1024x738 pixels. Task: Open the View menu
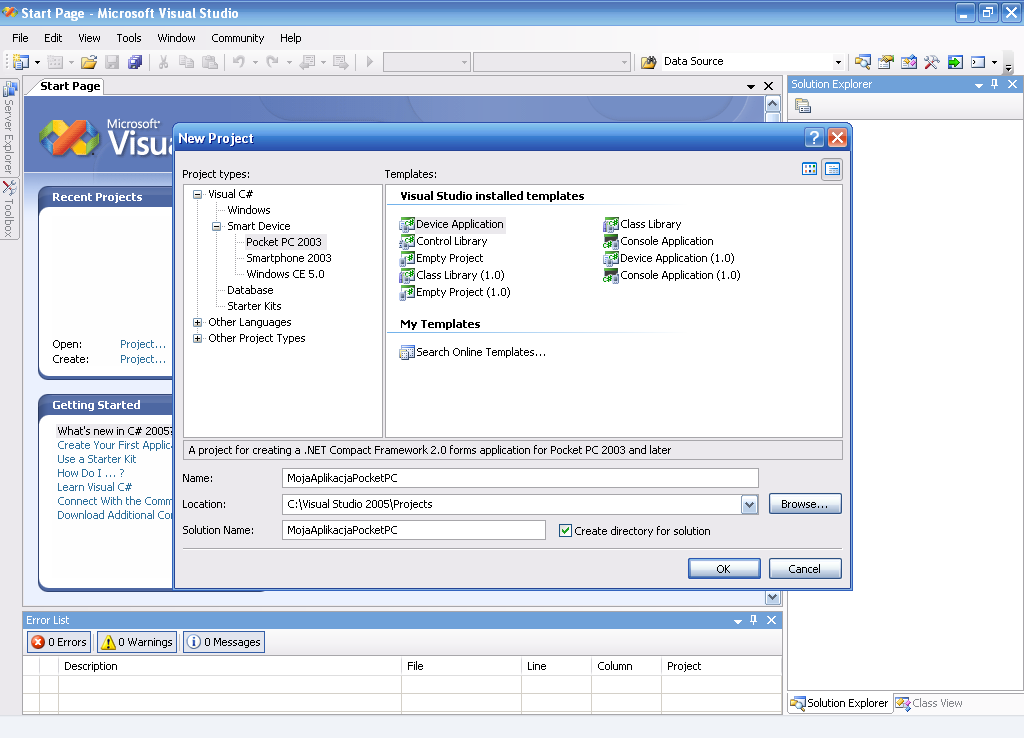(x=89, y=38)
